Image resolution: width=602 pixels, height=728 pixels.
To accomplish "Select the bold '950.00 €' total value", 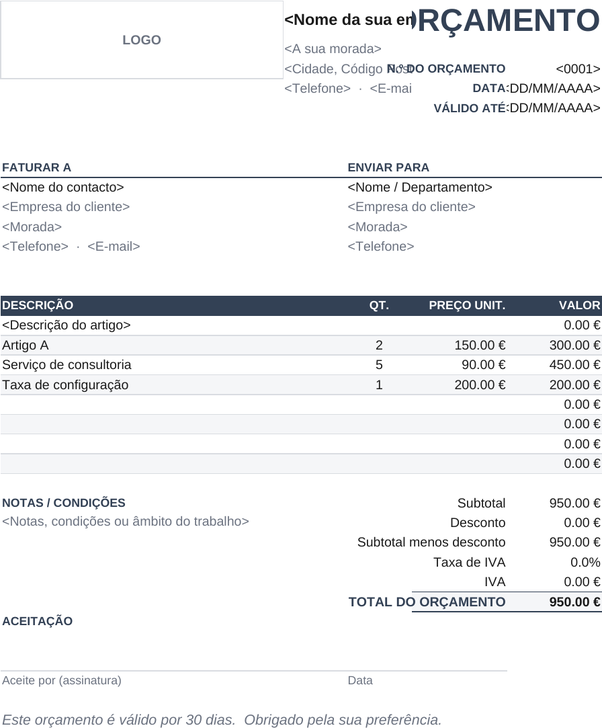I will coord(575,602).
